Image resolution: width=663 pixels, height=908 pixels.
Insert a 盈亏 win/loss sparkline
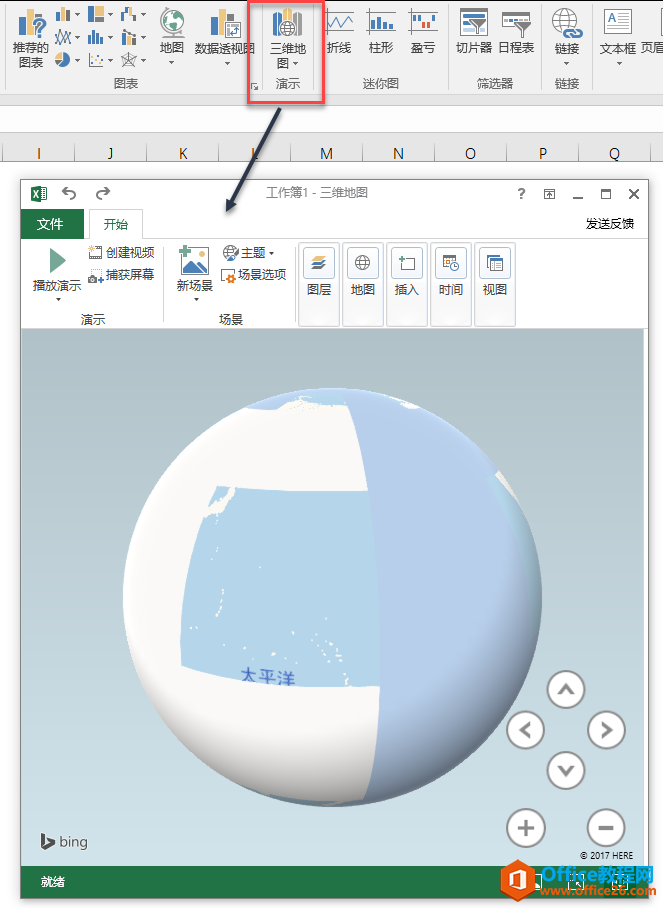pyautogui.click(x=423, y=33)
